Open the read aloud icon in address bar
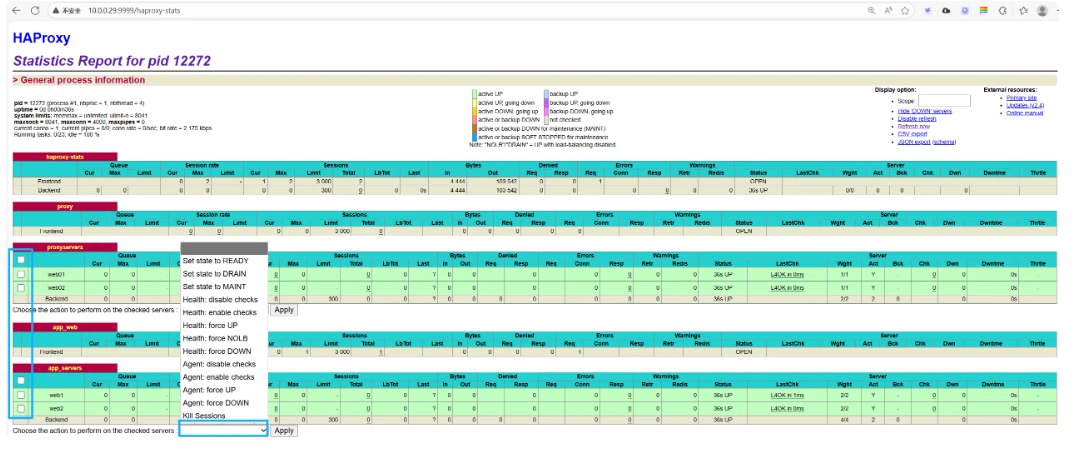 click(889, 10)
